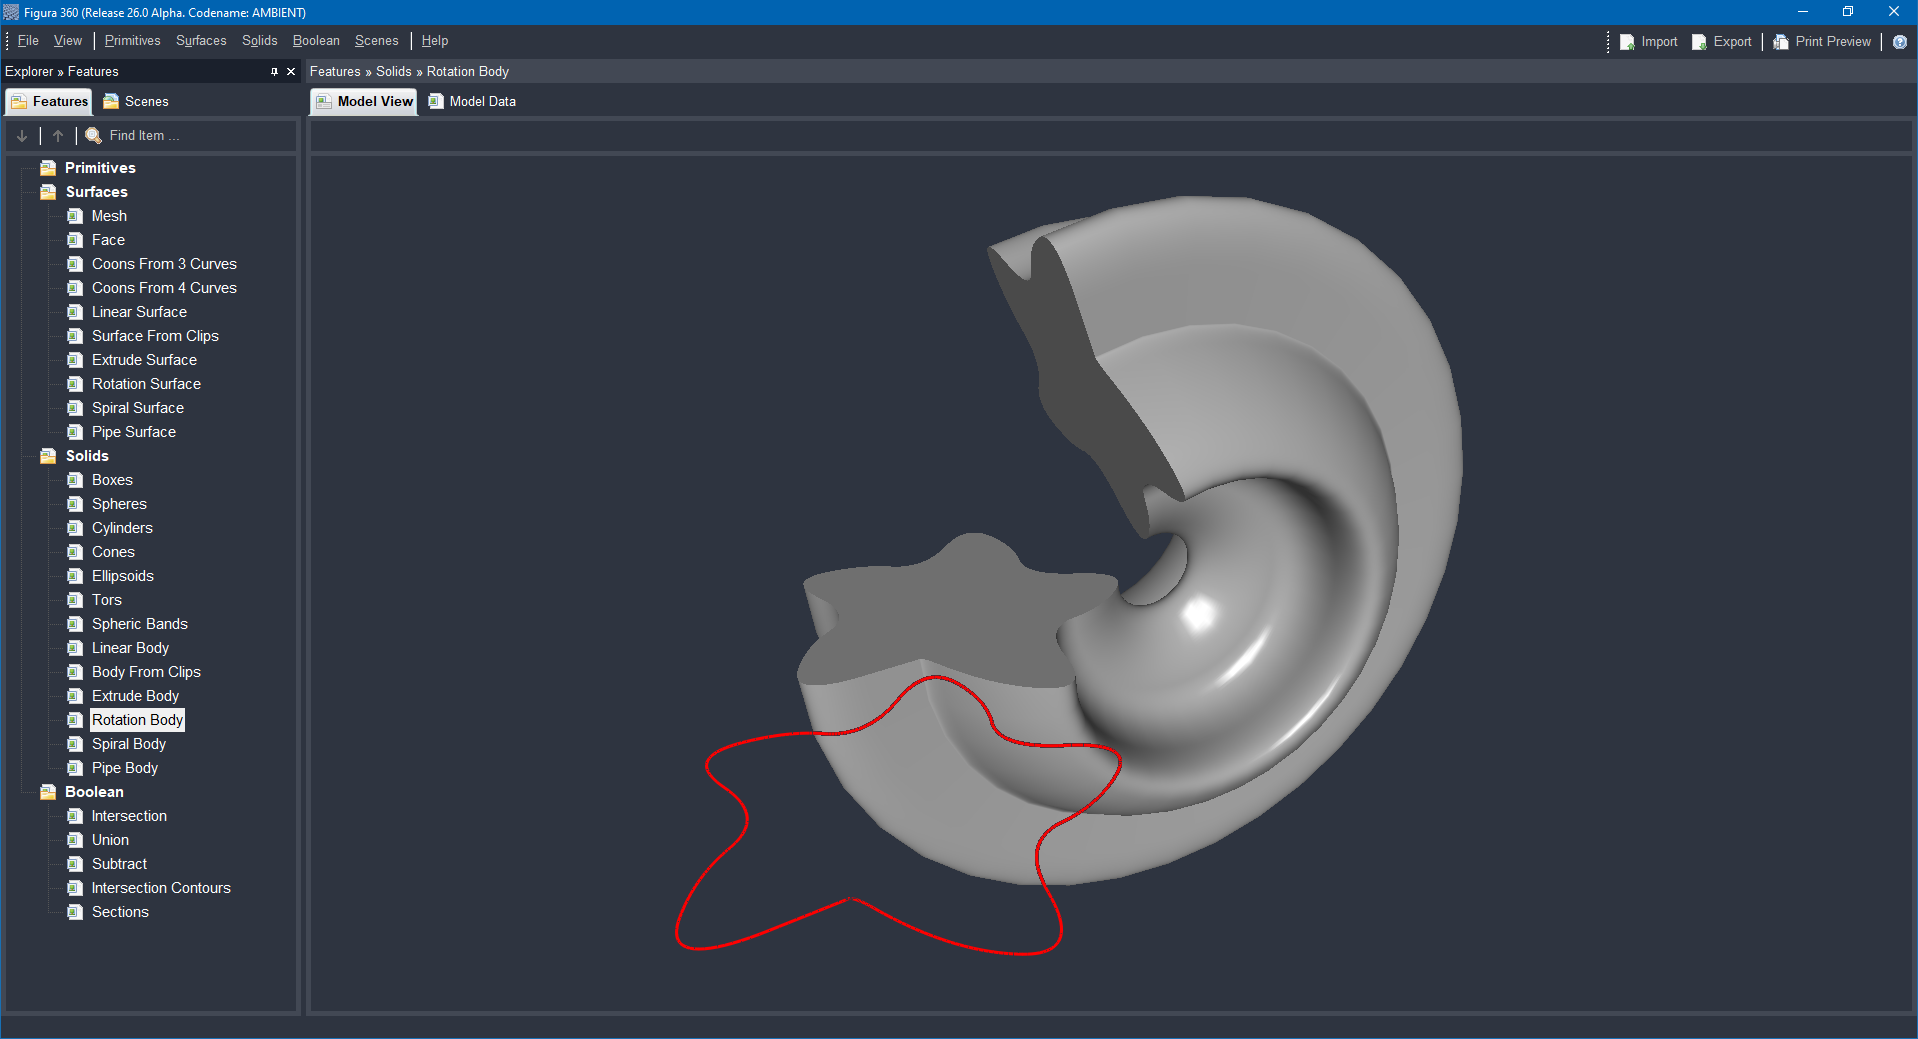Select Spiral Body item
This screenshot has height=1039, width=1918.
pyautogui.click(x=129, y=744)
